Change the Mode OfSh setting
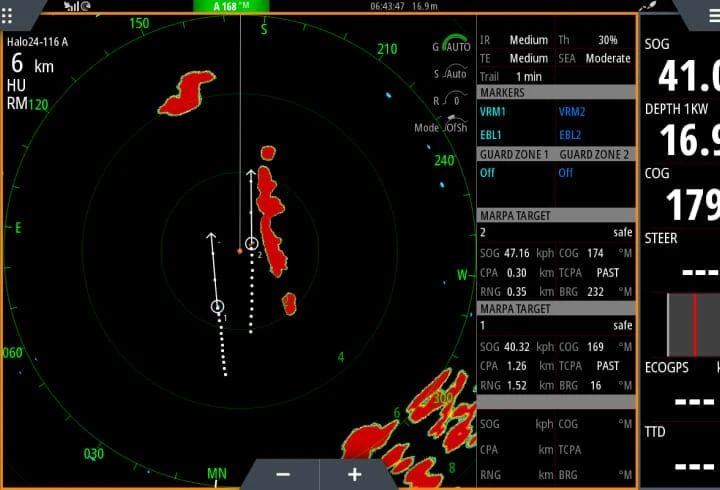This screenshot has height=490, width=720. click(441, 127)
